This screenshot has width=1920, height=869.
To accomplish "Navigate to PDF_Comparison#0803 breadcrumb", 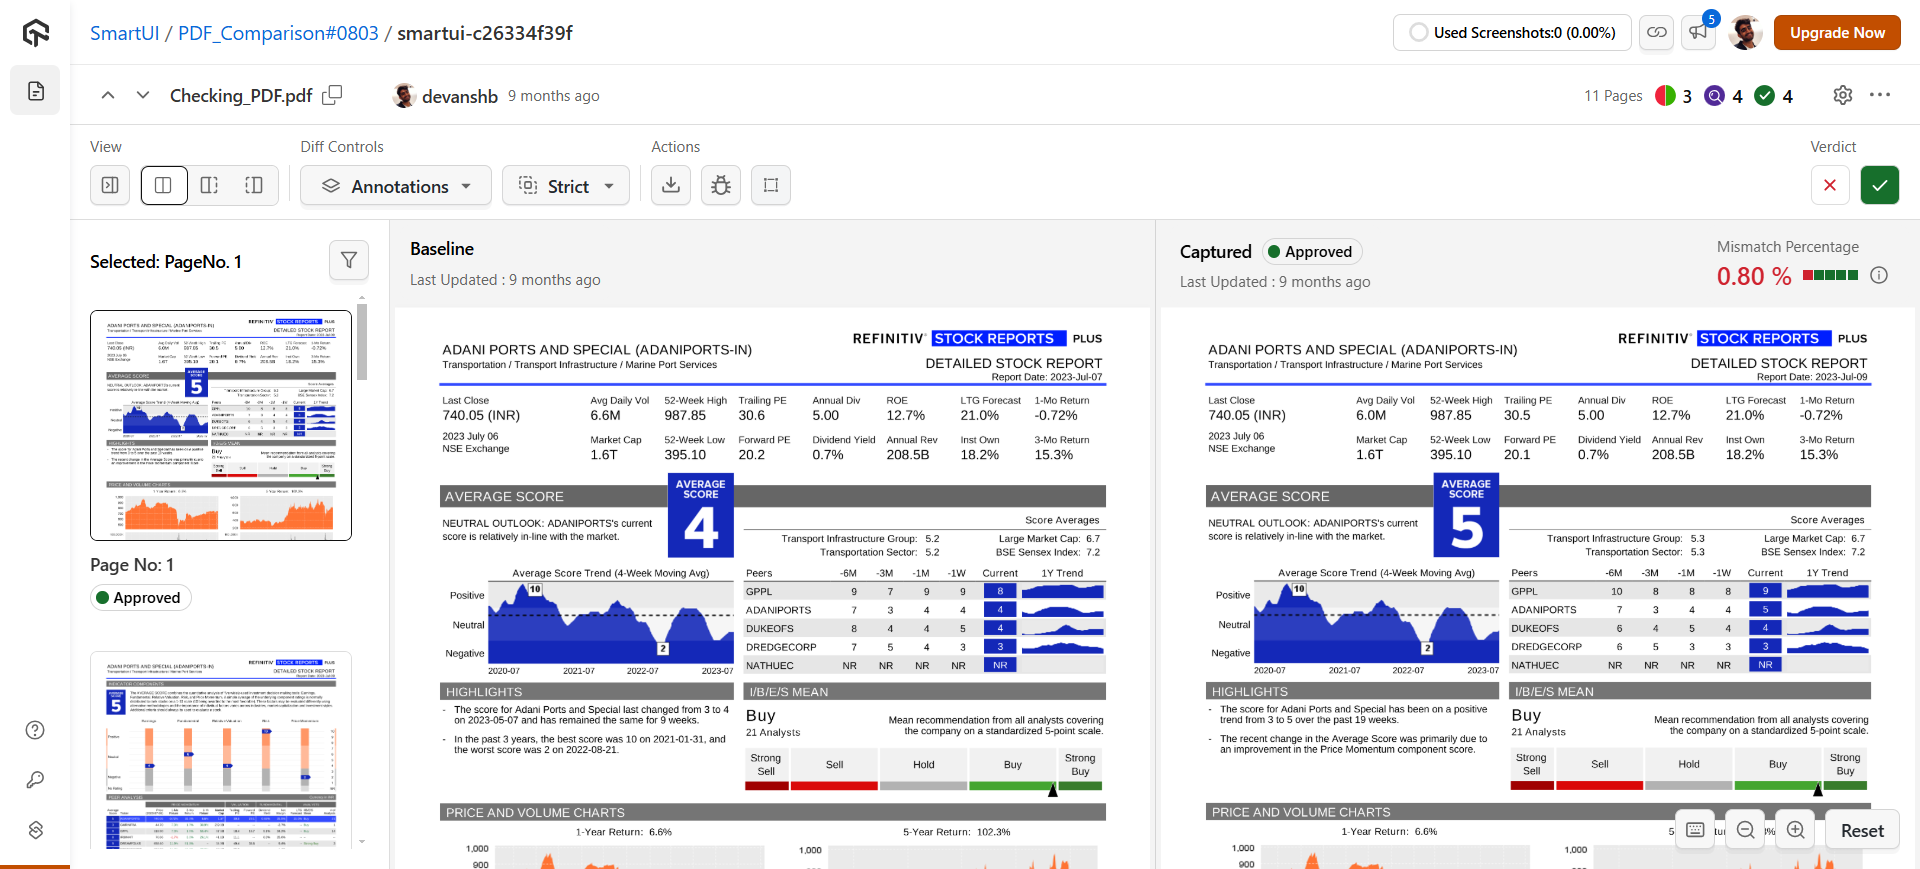I will (x=278, y=33).
